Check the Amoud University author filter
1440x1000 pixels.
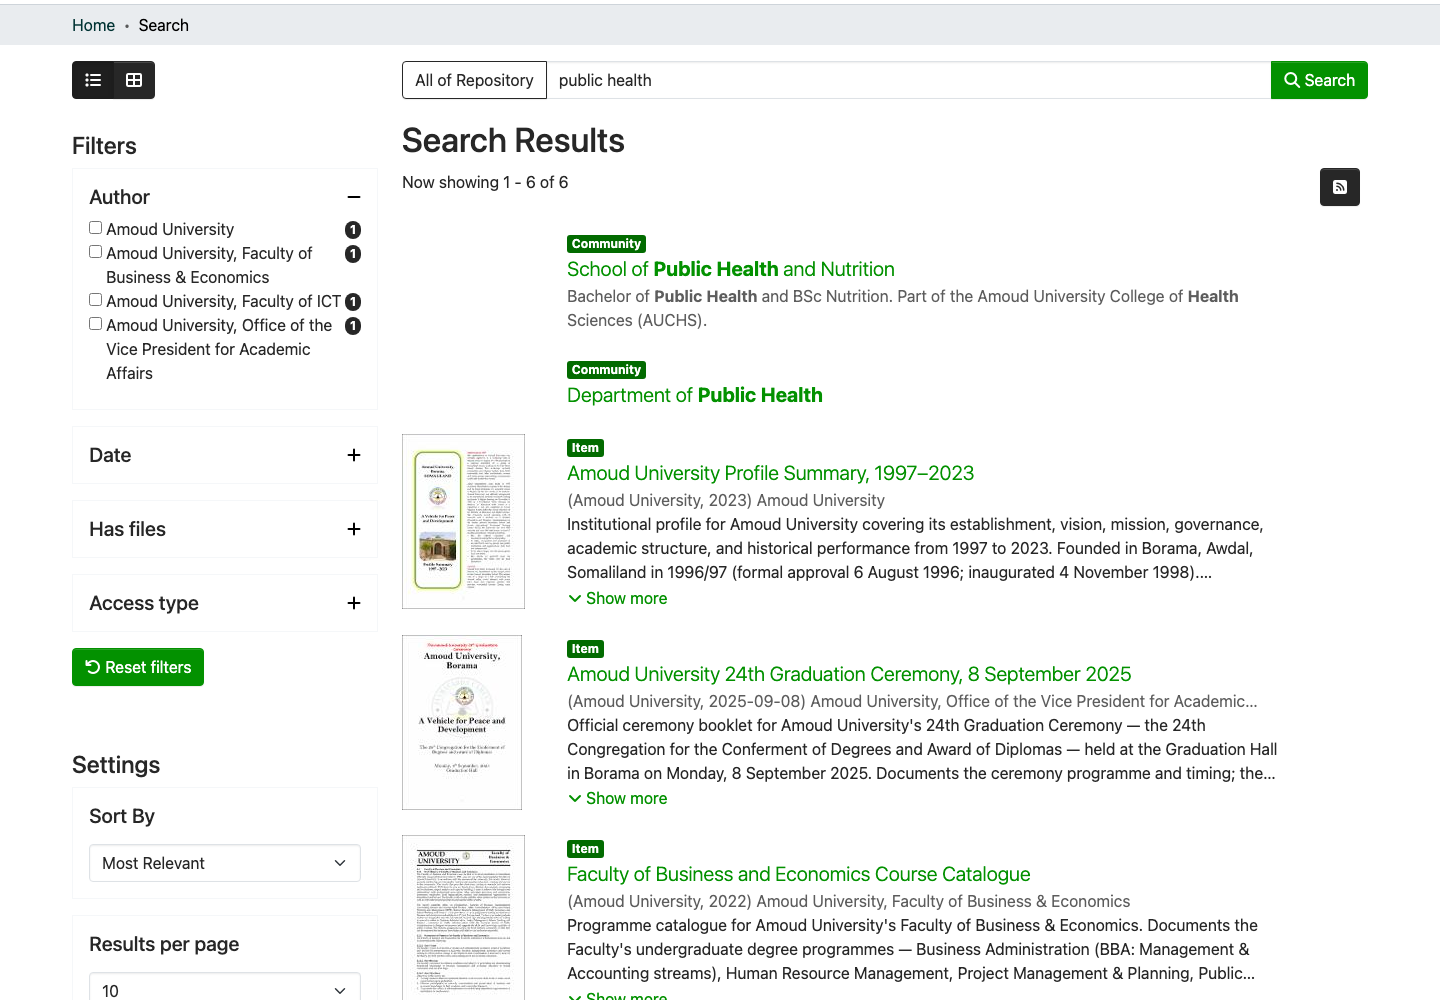pos(96,228)
